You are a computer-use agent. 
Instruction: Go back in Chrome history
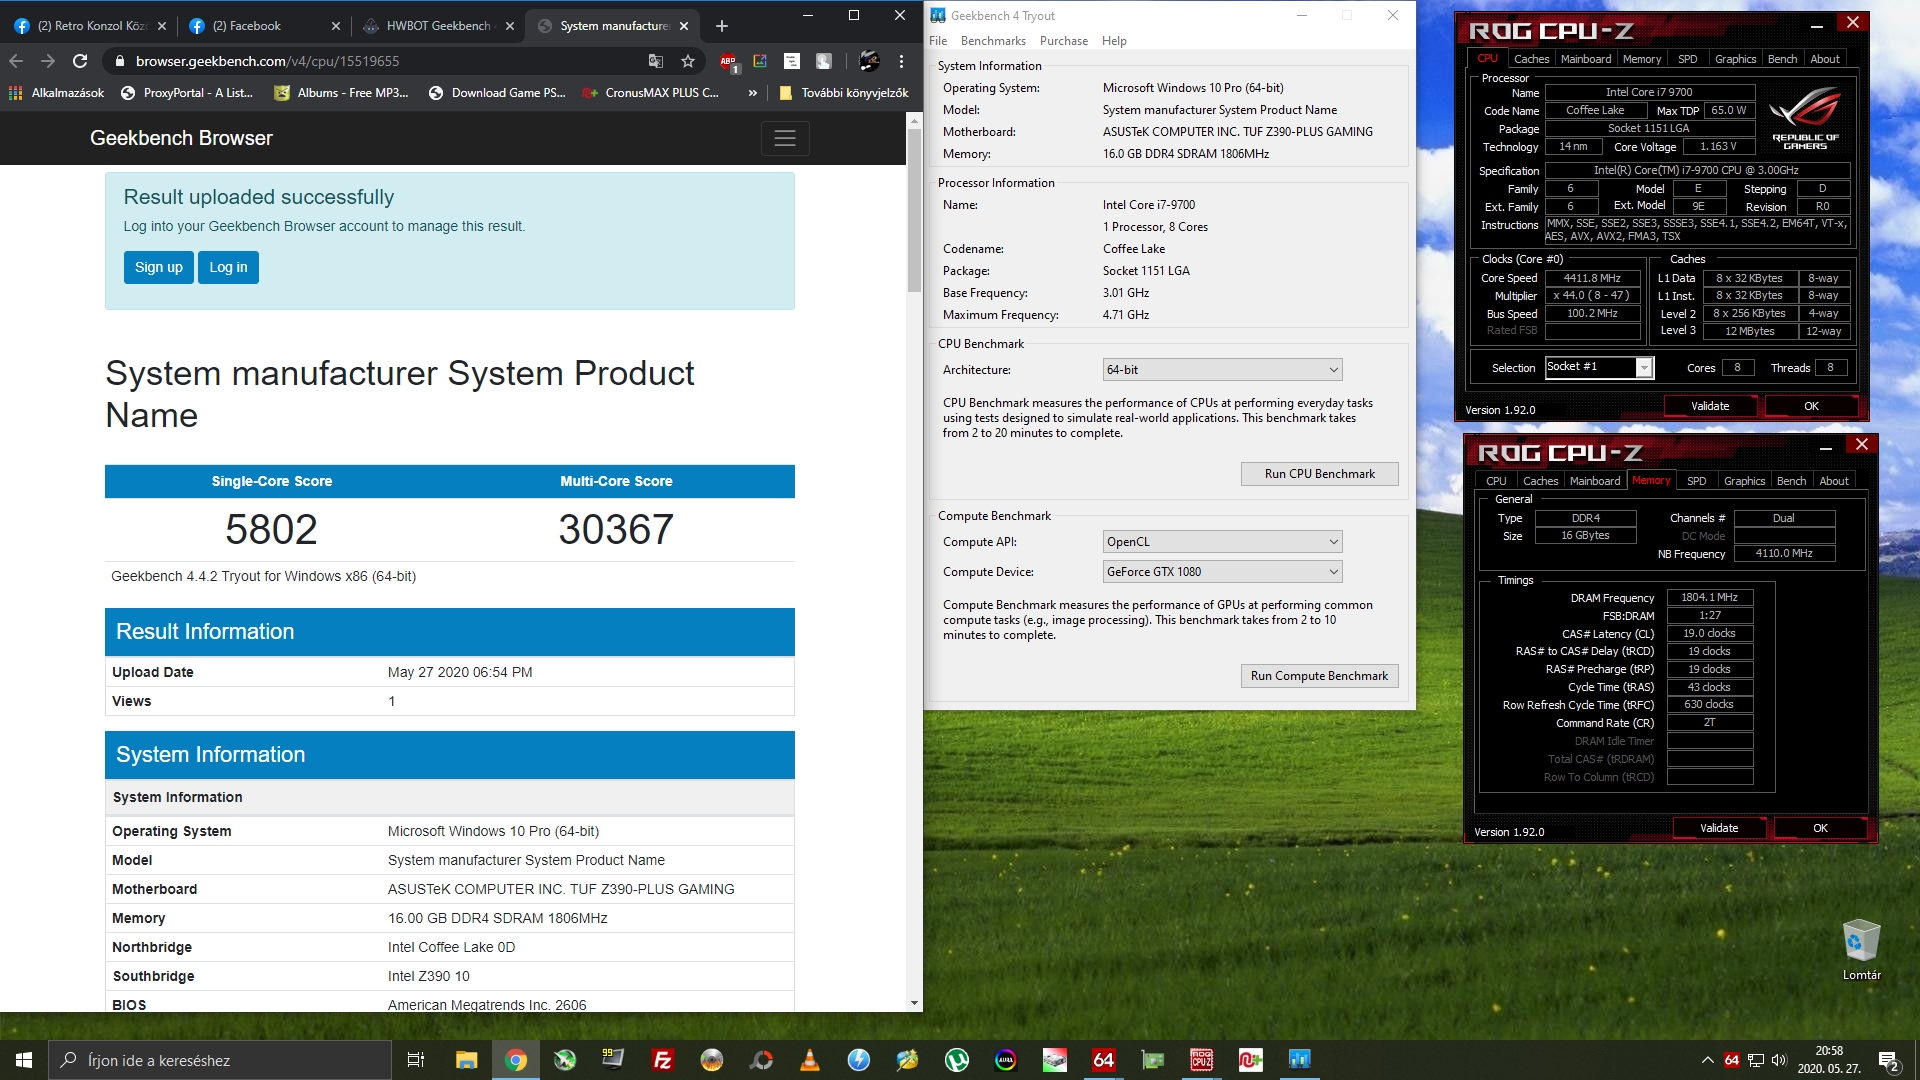pos(16,61)
